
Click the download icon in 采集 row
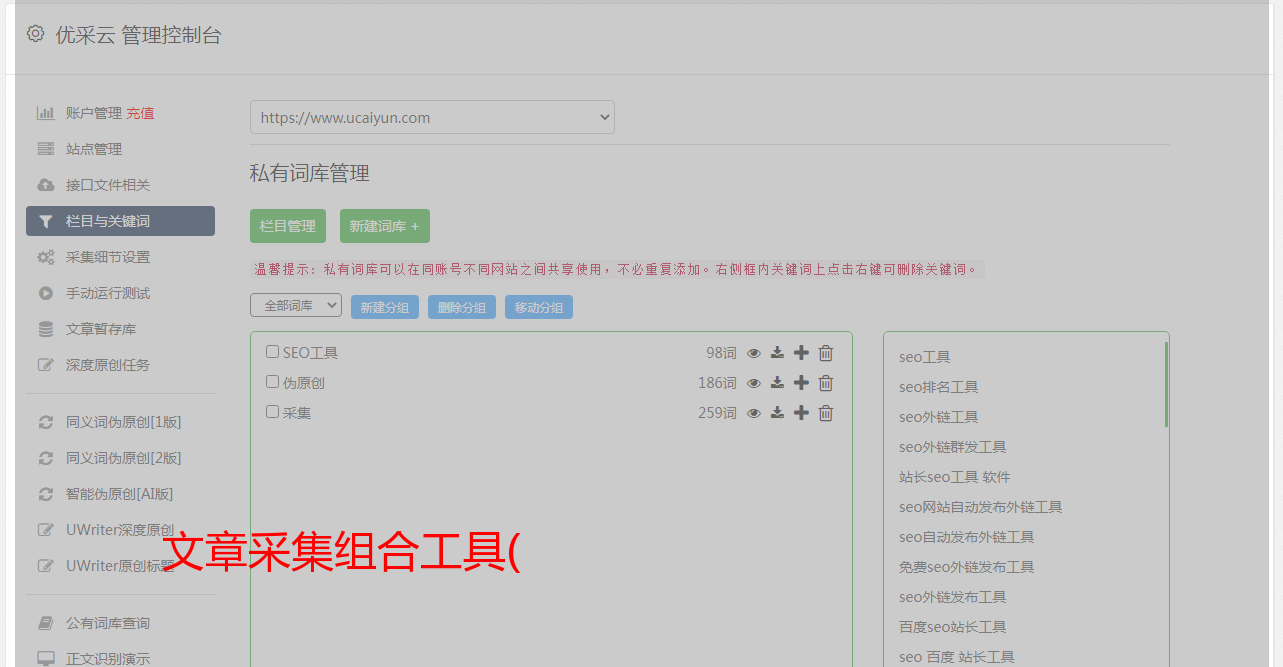(777, 413)
